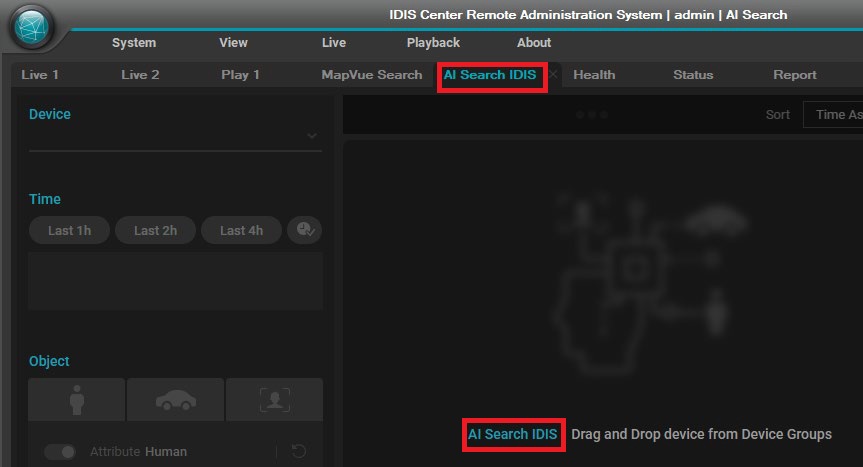Close the AI Search IDIS tab
The width and height of the screenshot is (863, 467).
(553, 75)
